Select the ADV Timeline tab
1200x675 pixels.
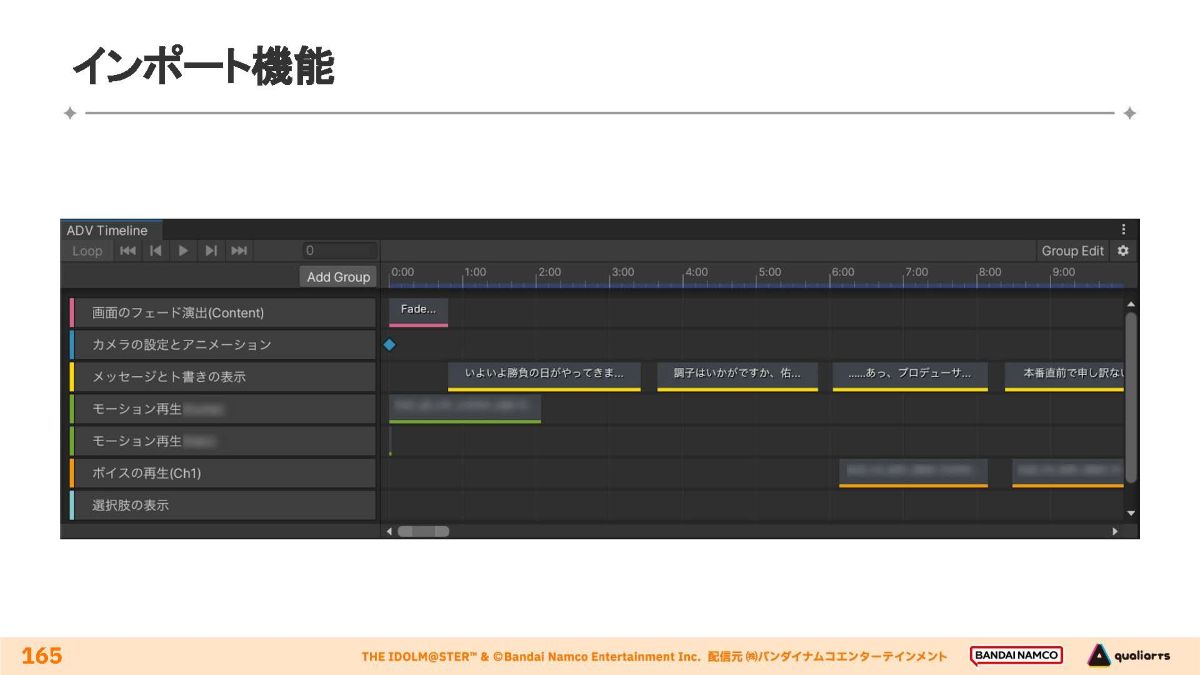(107, 230)
